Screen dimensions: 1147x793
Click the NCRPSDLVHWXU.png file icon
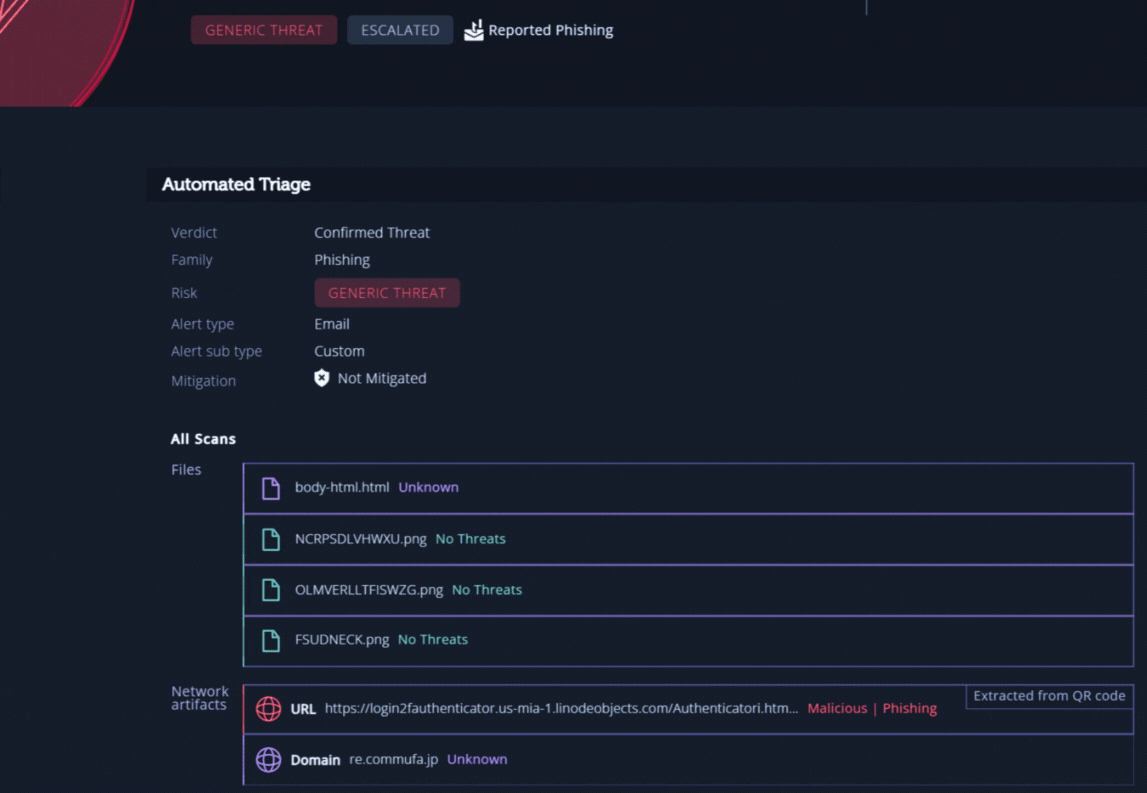click(x=270, y=539)
